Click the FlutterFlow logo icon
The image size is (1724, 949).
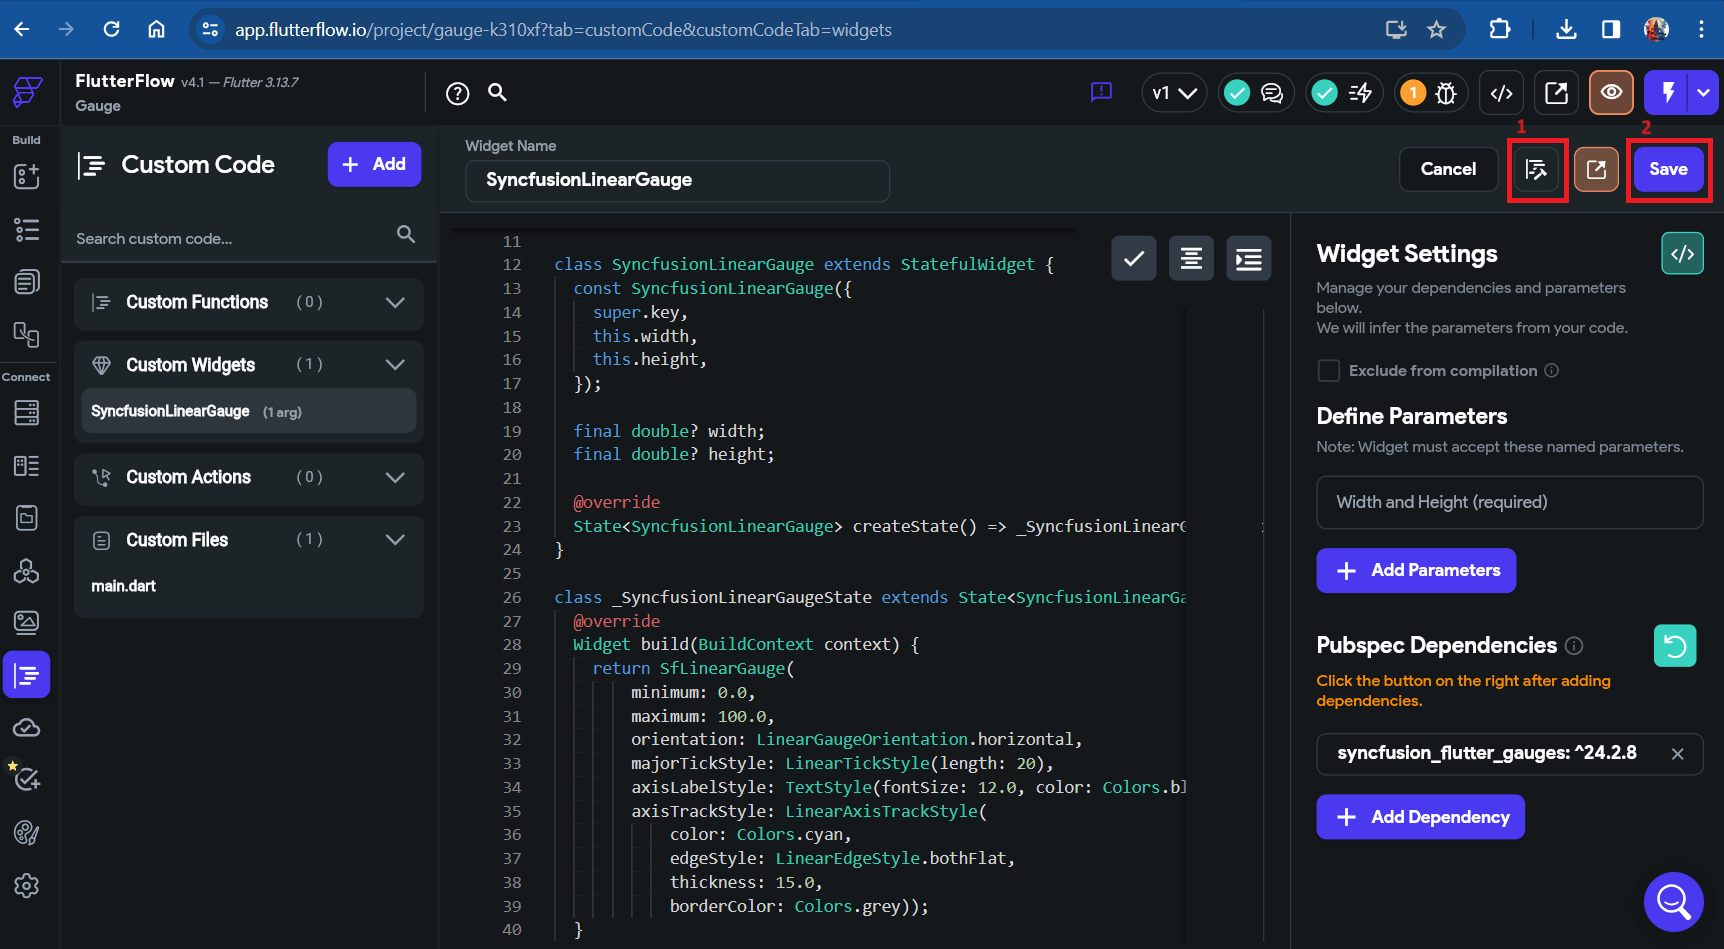(x=27, y=92)
